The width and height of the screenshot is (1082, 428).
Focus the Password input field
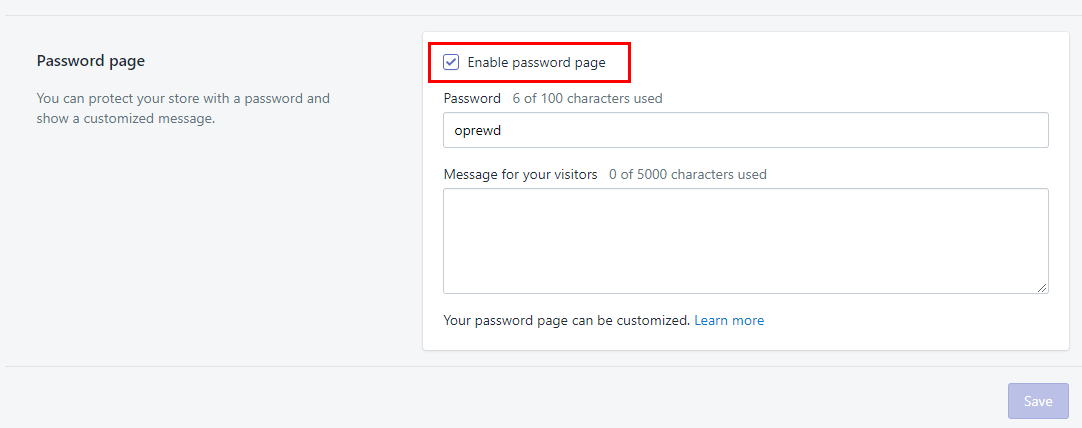(x=745, y=130)
